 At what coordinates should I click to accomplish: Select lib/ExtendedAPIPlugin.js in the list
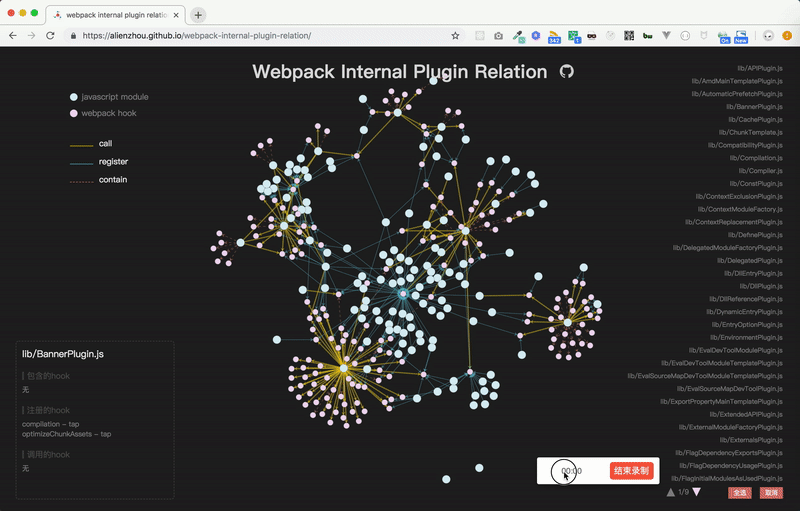coord(746,414)
